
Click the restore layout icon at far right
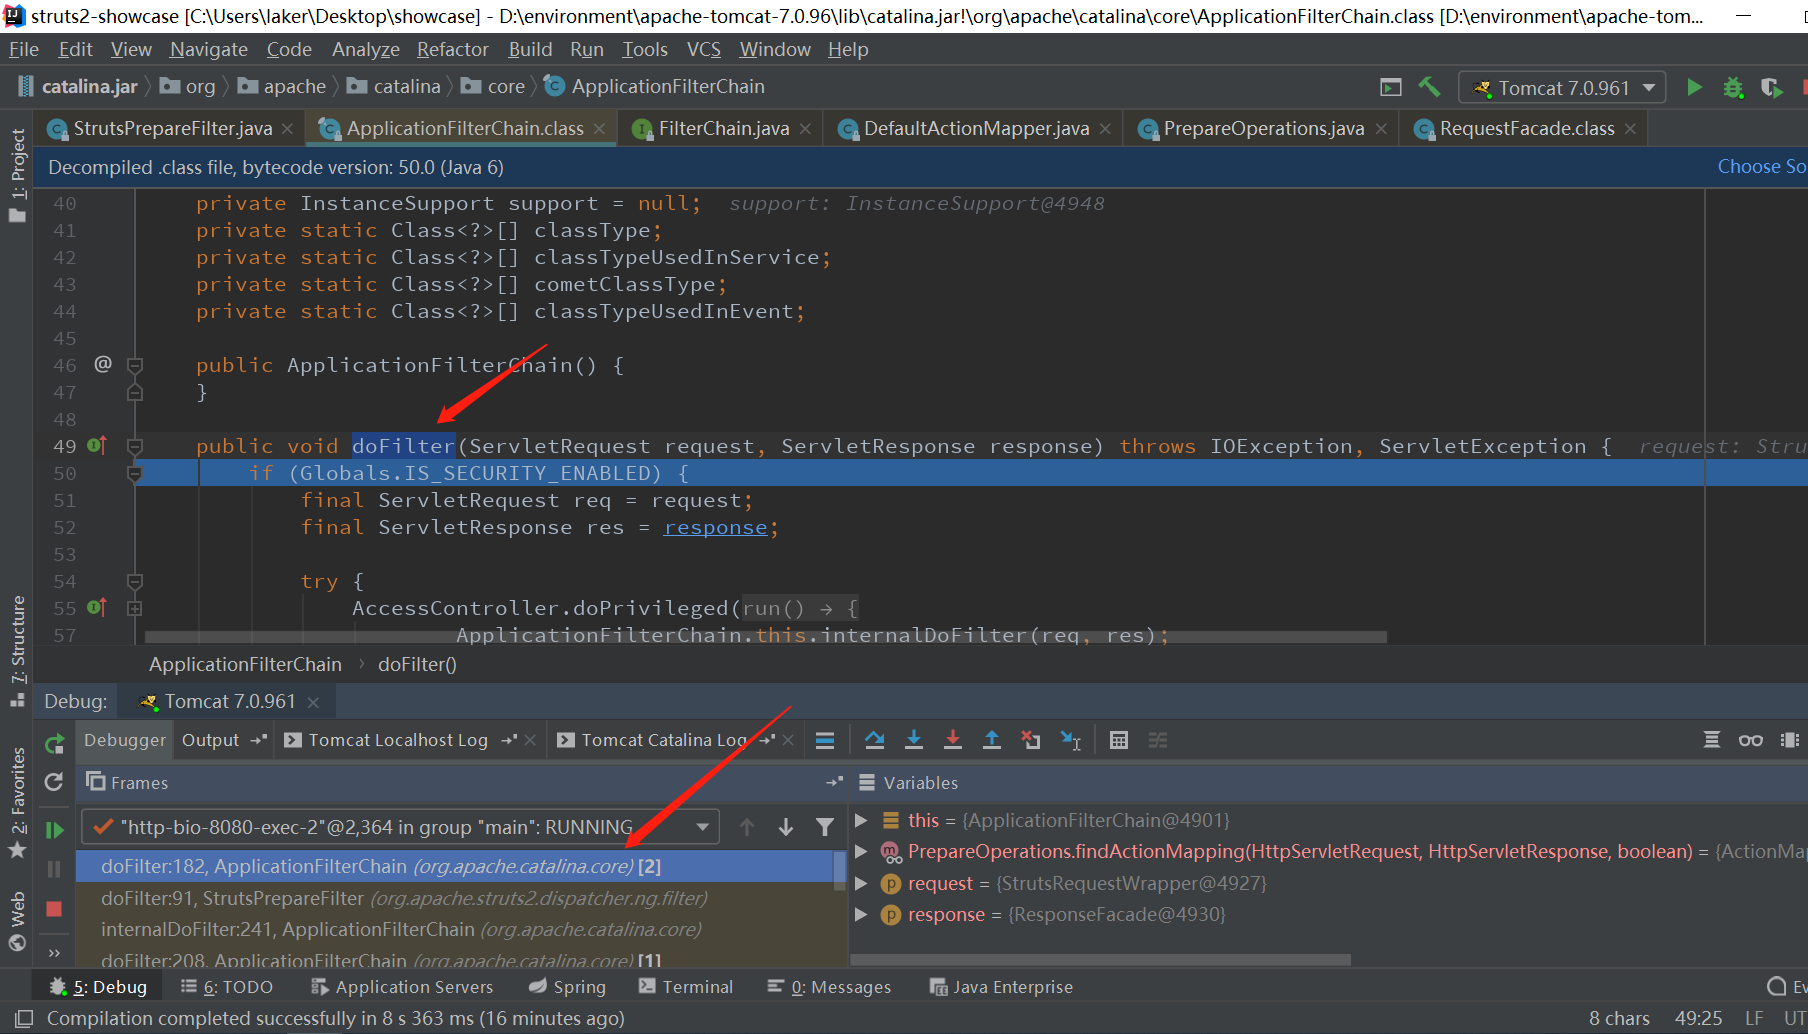(x=1789, y=740)
